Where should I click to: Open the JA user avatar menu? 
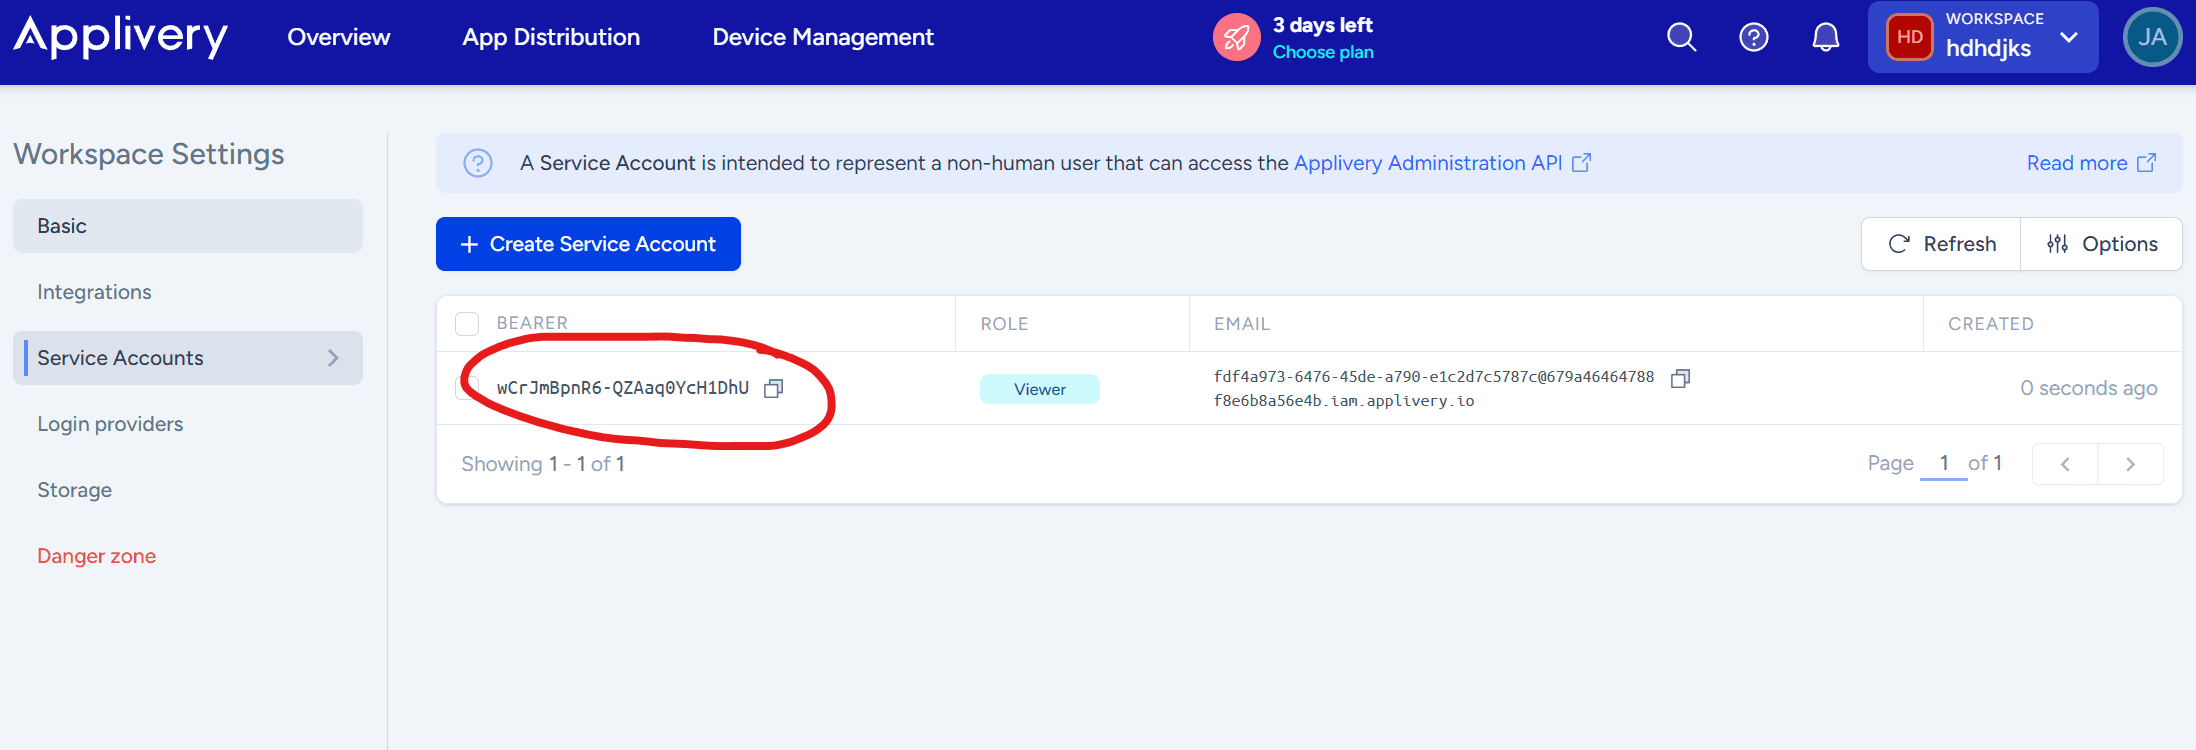(x=2152, y=38)
